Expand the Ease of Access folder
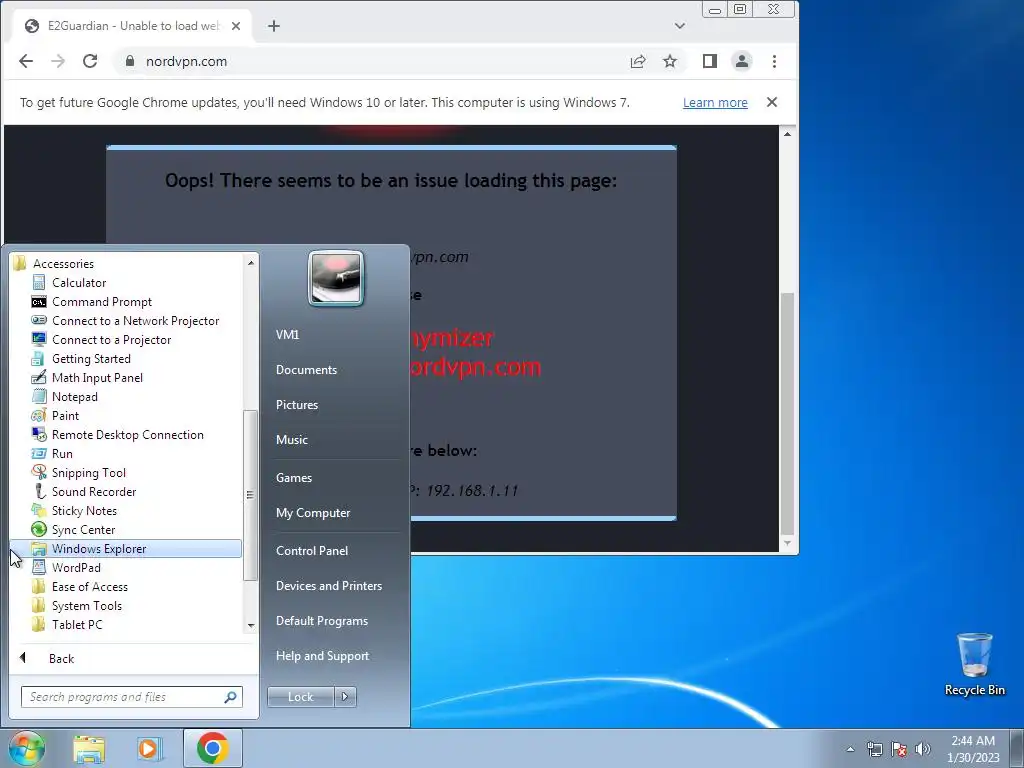 click(x=89, y=586)
